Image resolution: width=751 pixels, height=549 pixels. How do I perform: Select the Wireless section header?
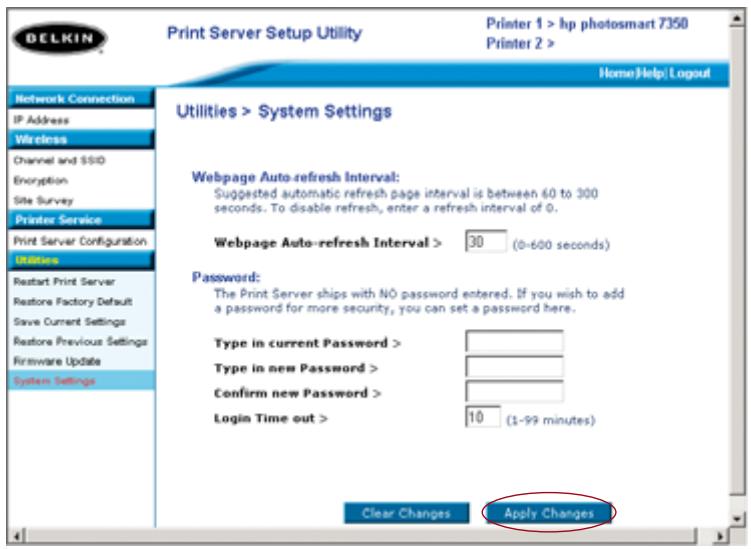(x=81, y=139)
